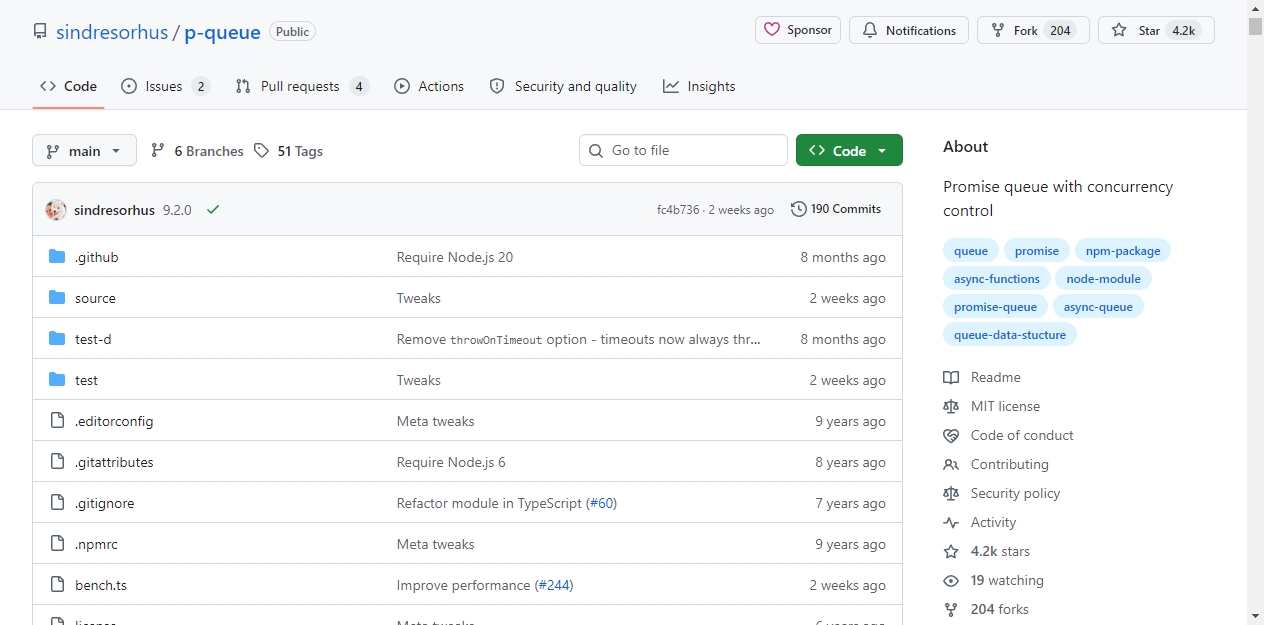Open the .gitattributes file
1264x625 pixels.
114,462
